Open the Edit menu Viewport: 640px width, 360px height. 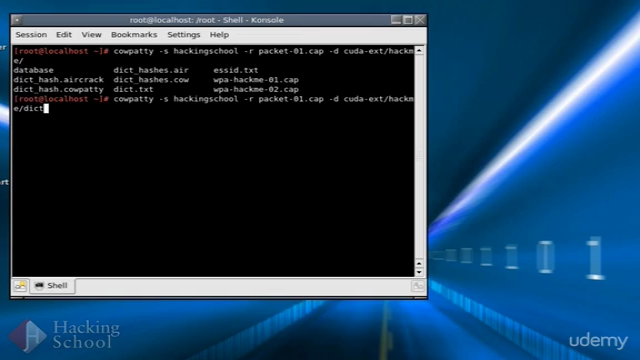coord(64,35)
